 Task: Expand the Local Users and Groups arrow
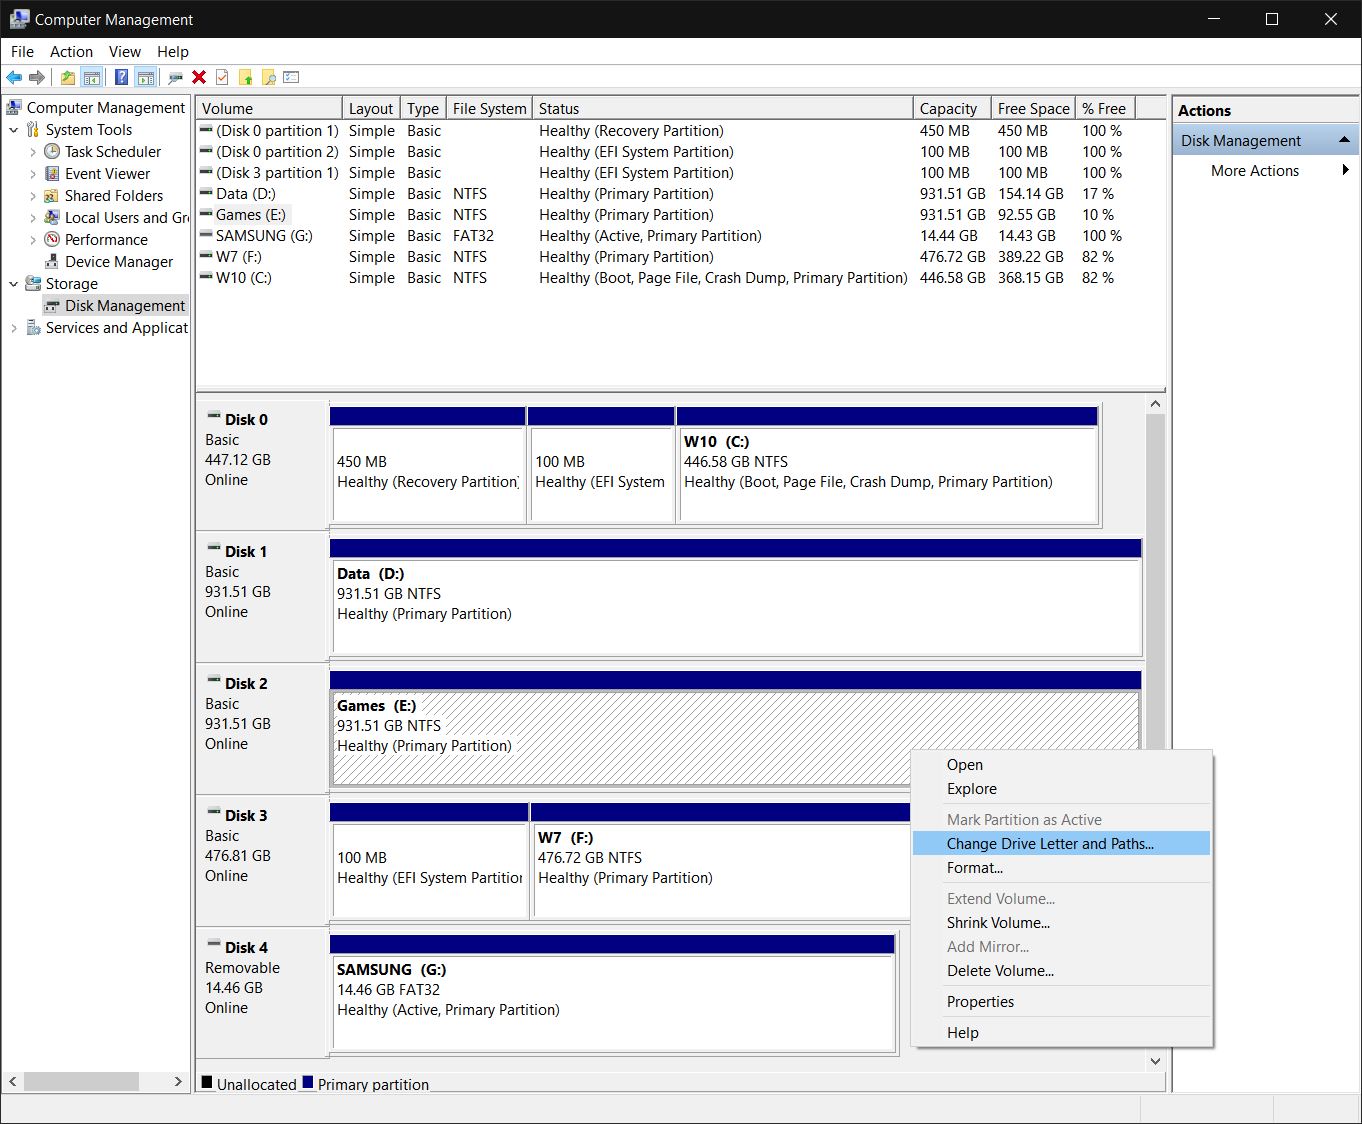pos(33,218)
